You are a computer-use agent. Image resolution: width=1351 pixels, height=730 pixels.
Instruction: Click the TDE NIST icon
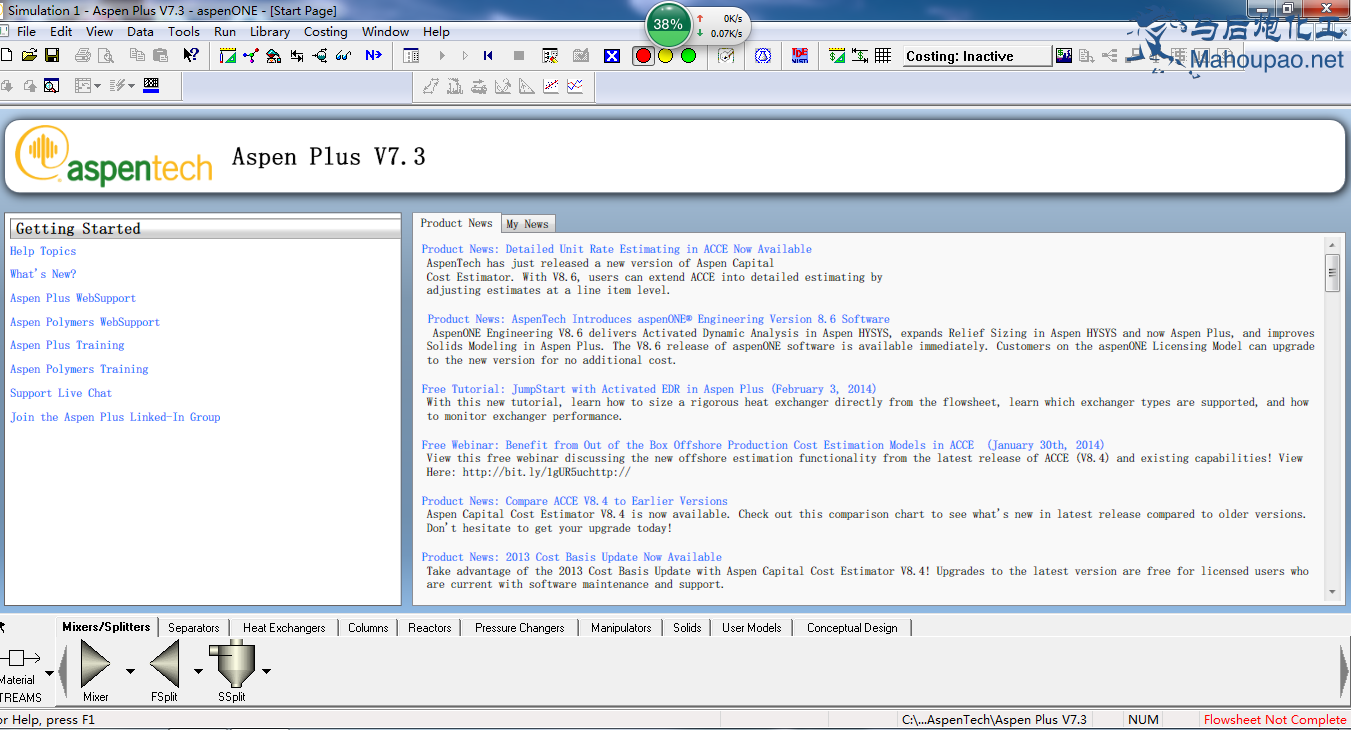tap(800, 56)
